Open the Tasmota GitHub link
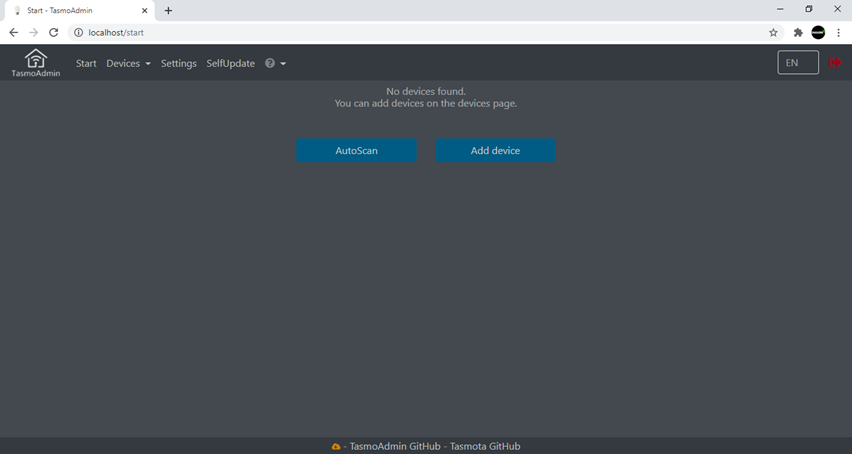 [485, 446]
